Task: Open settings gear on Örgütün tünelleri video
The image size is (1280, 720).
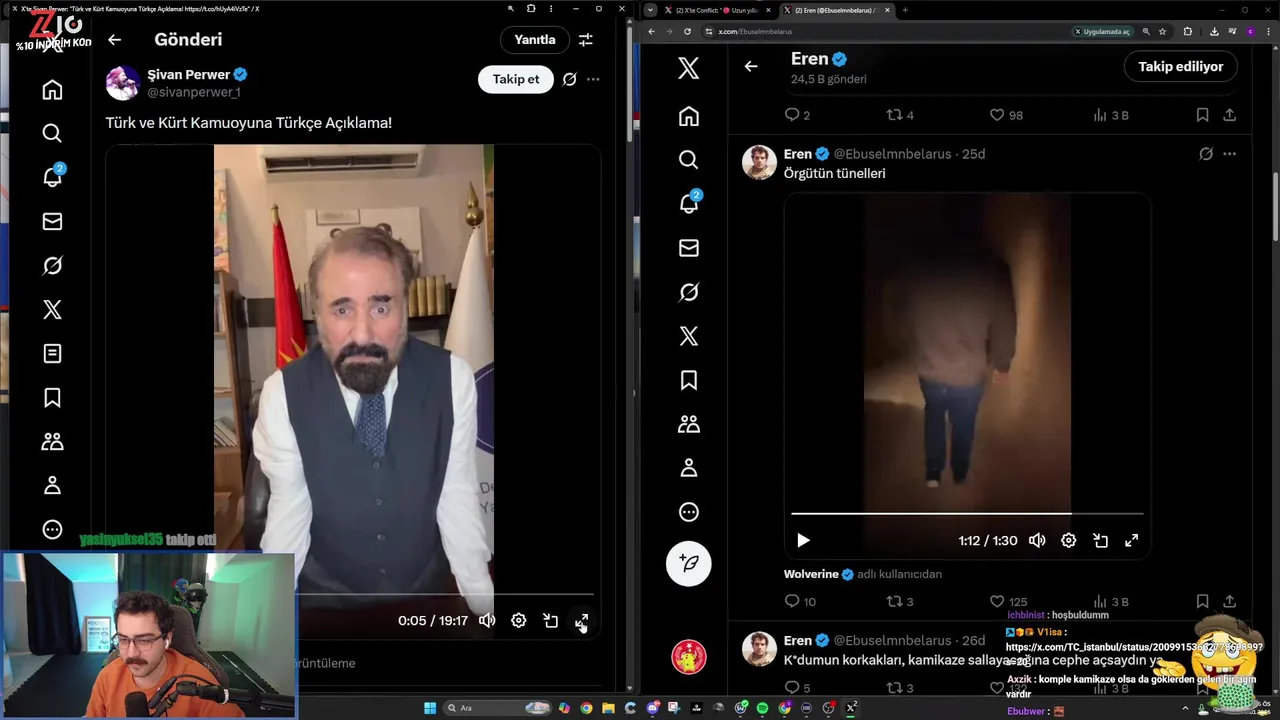Action: (1069, 540)
